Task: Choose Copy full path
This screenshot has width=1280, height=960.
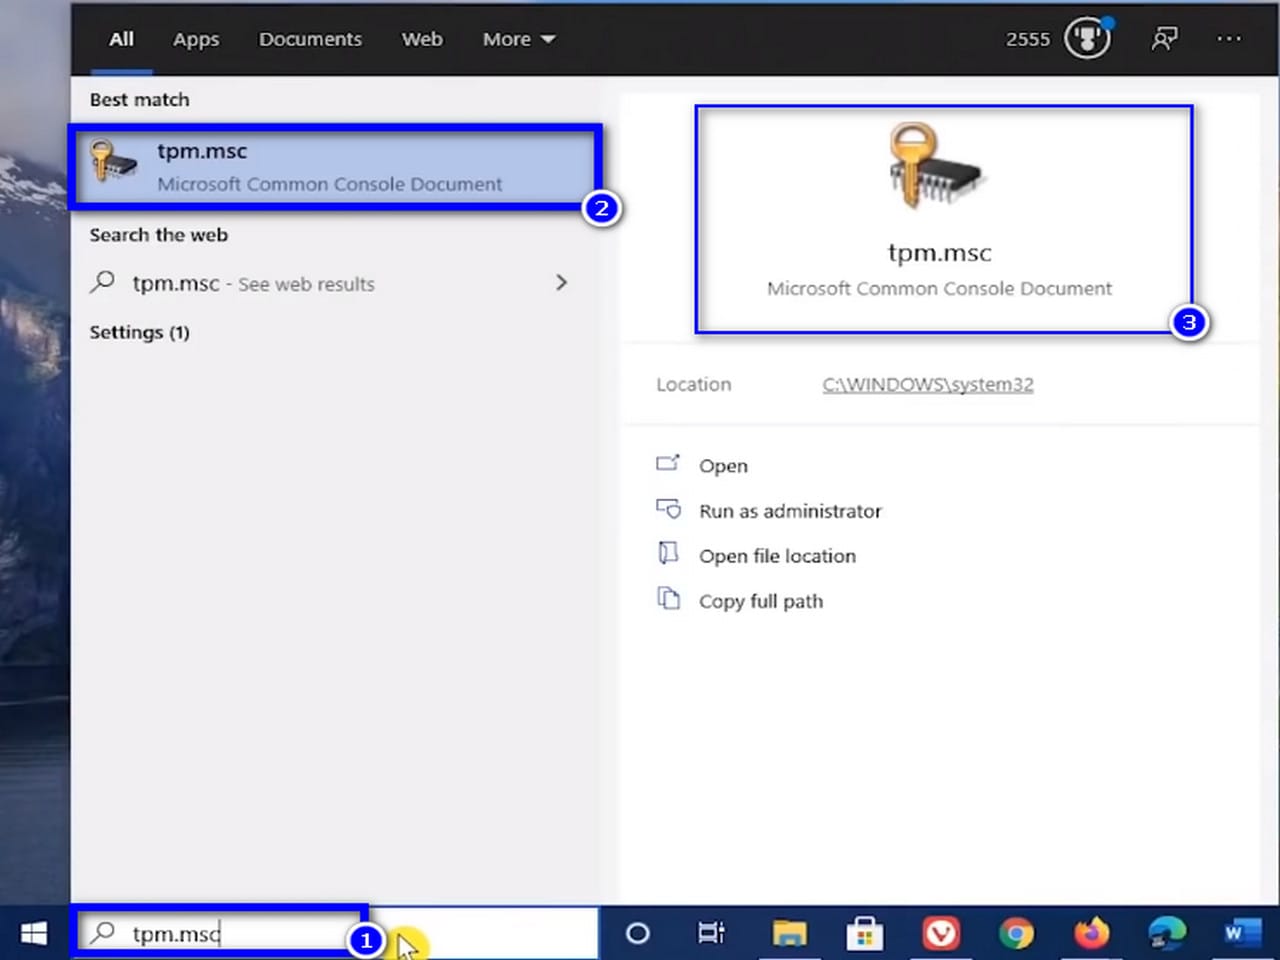Action: (760, 601)
